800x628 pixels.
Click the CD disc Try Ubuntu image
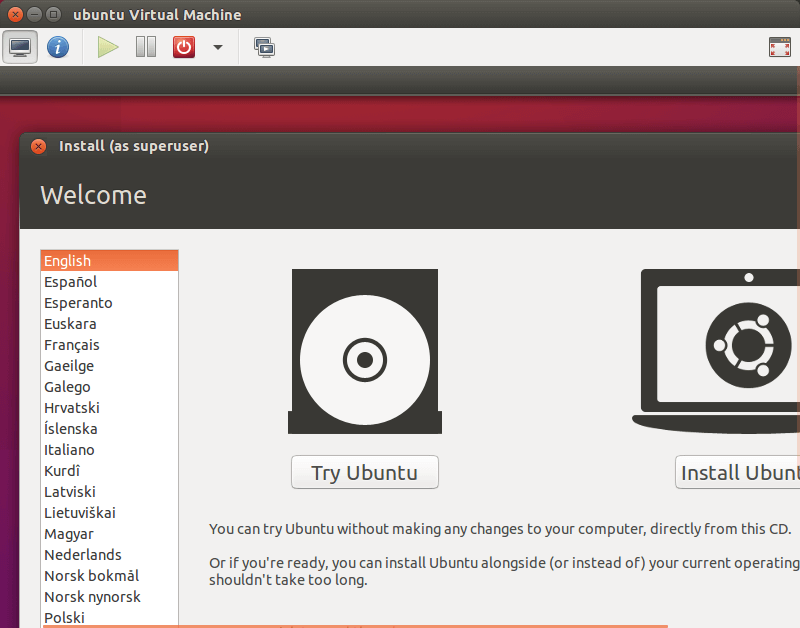(364, 351)
